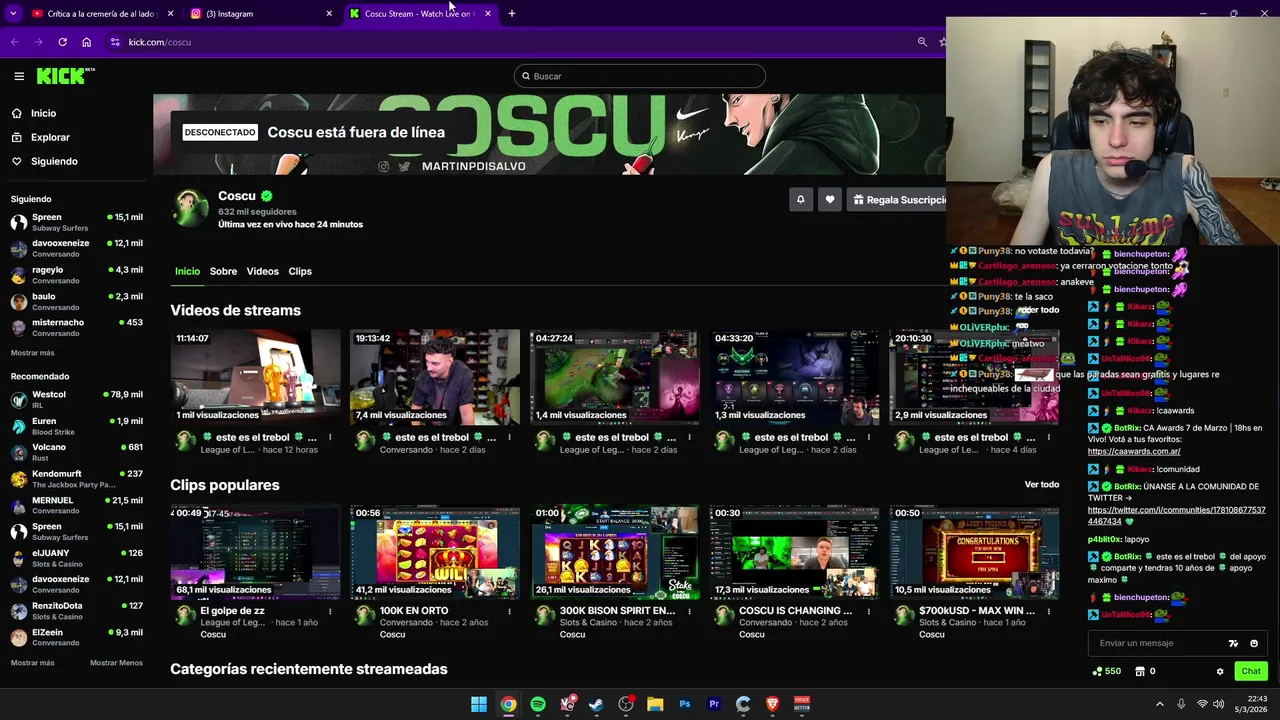Click Ver todo next to Clips populares
The width and height of the screenshot is (1280, 720).
tap(1041, 484)
